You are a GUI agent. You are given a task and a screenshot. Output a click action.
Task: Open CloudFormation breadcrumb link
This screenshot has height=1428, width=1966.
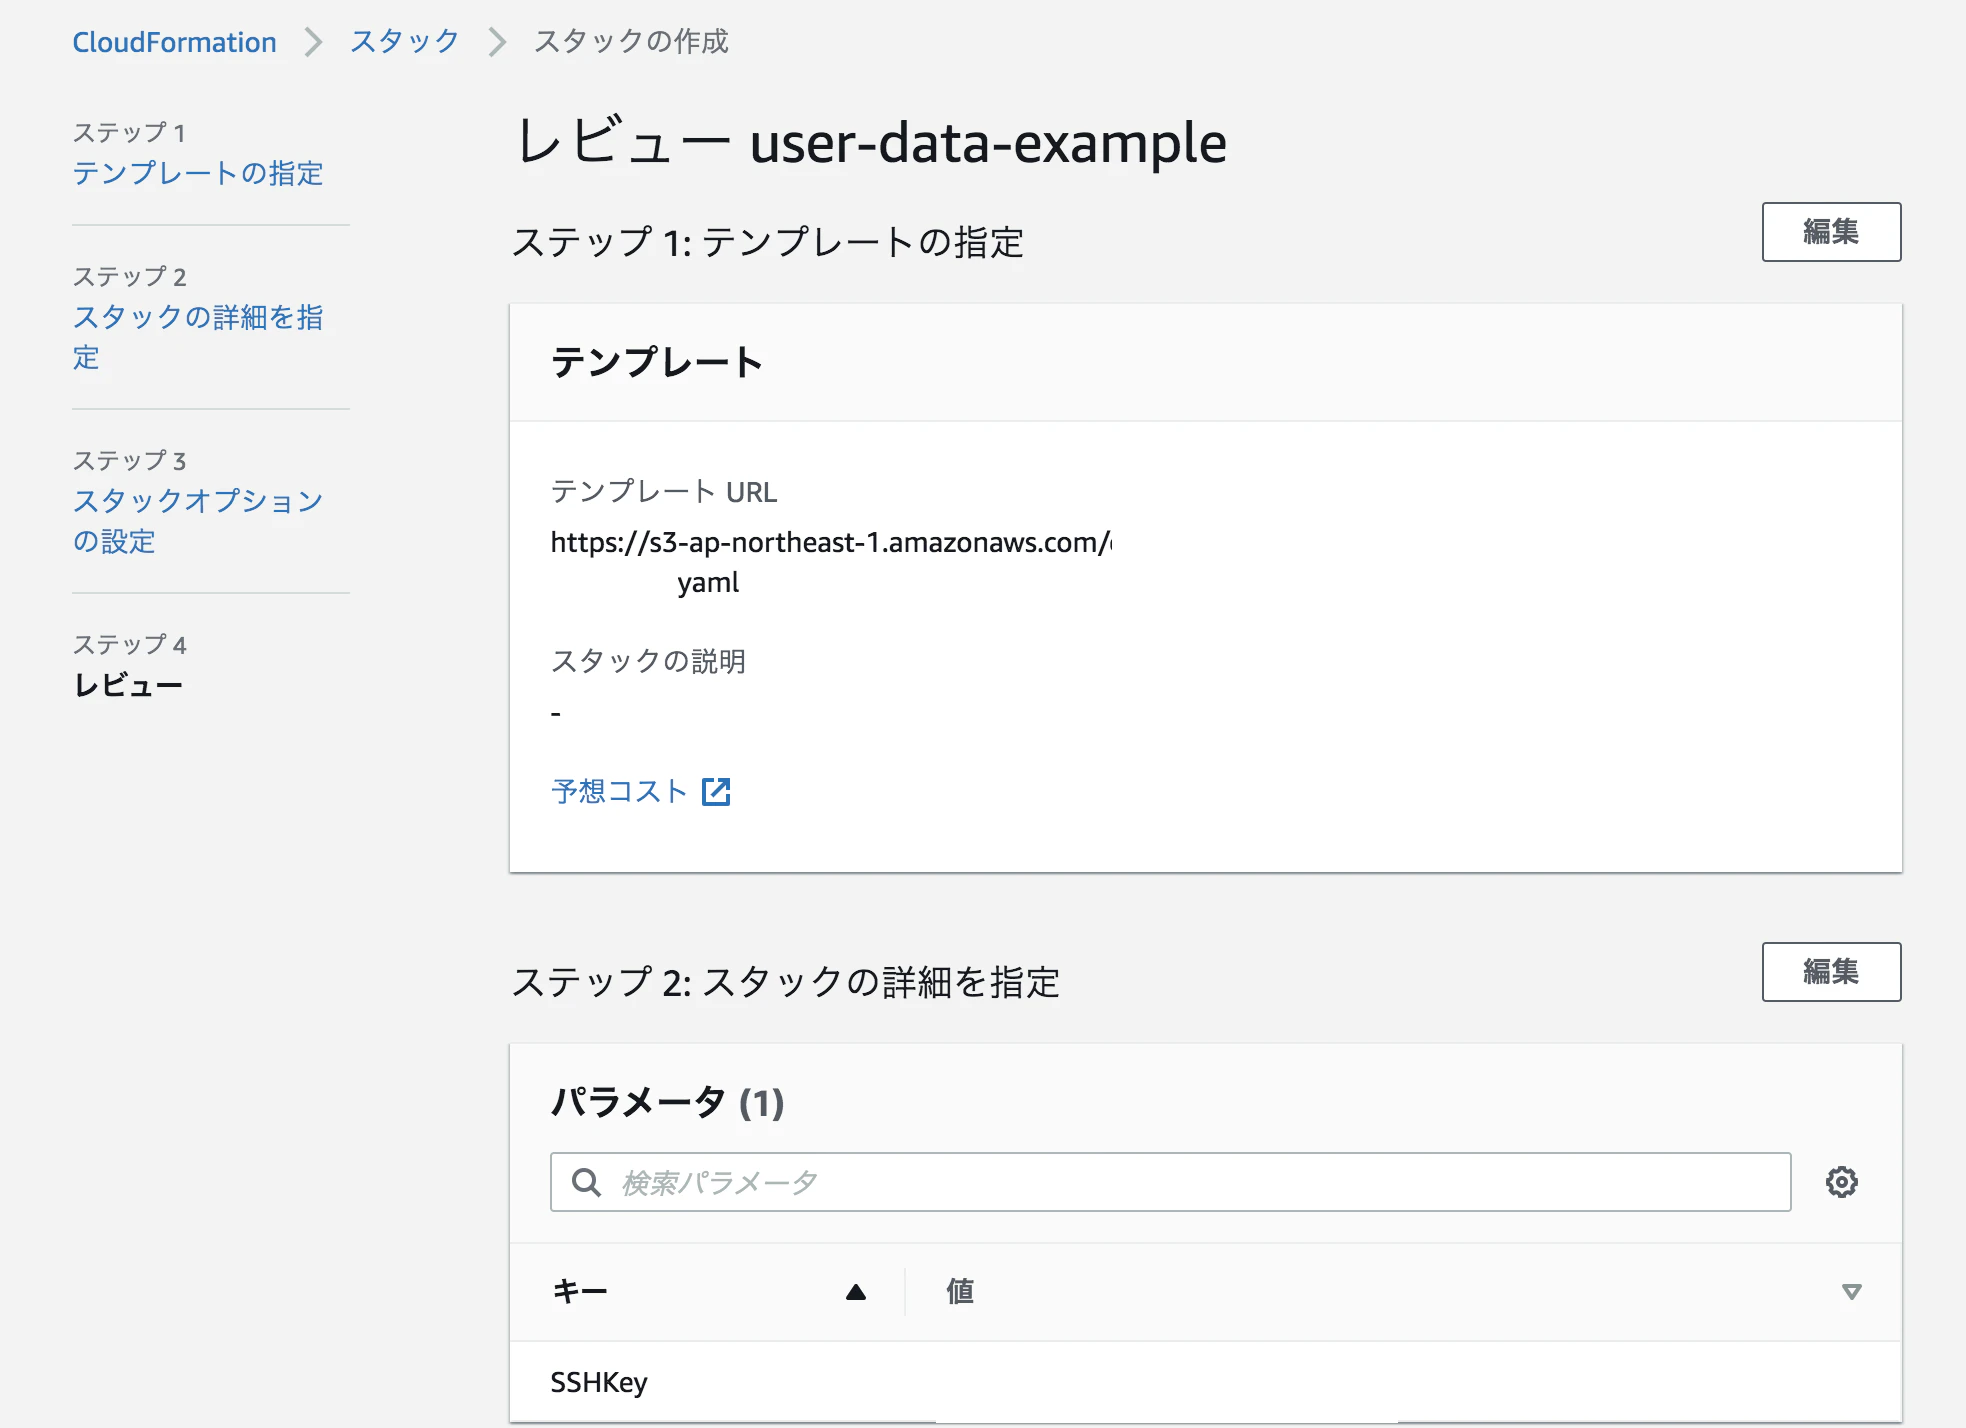click(174, 42)
